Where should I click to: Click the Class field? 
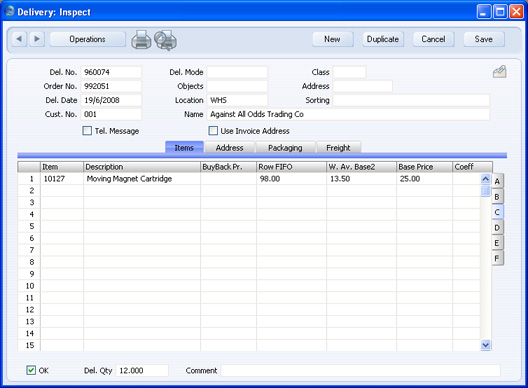pos(349,72)
